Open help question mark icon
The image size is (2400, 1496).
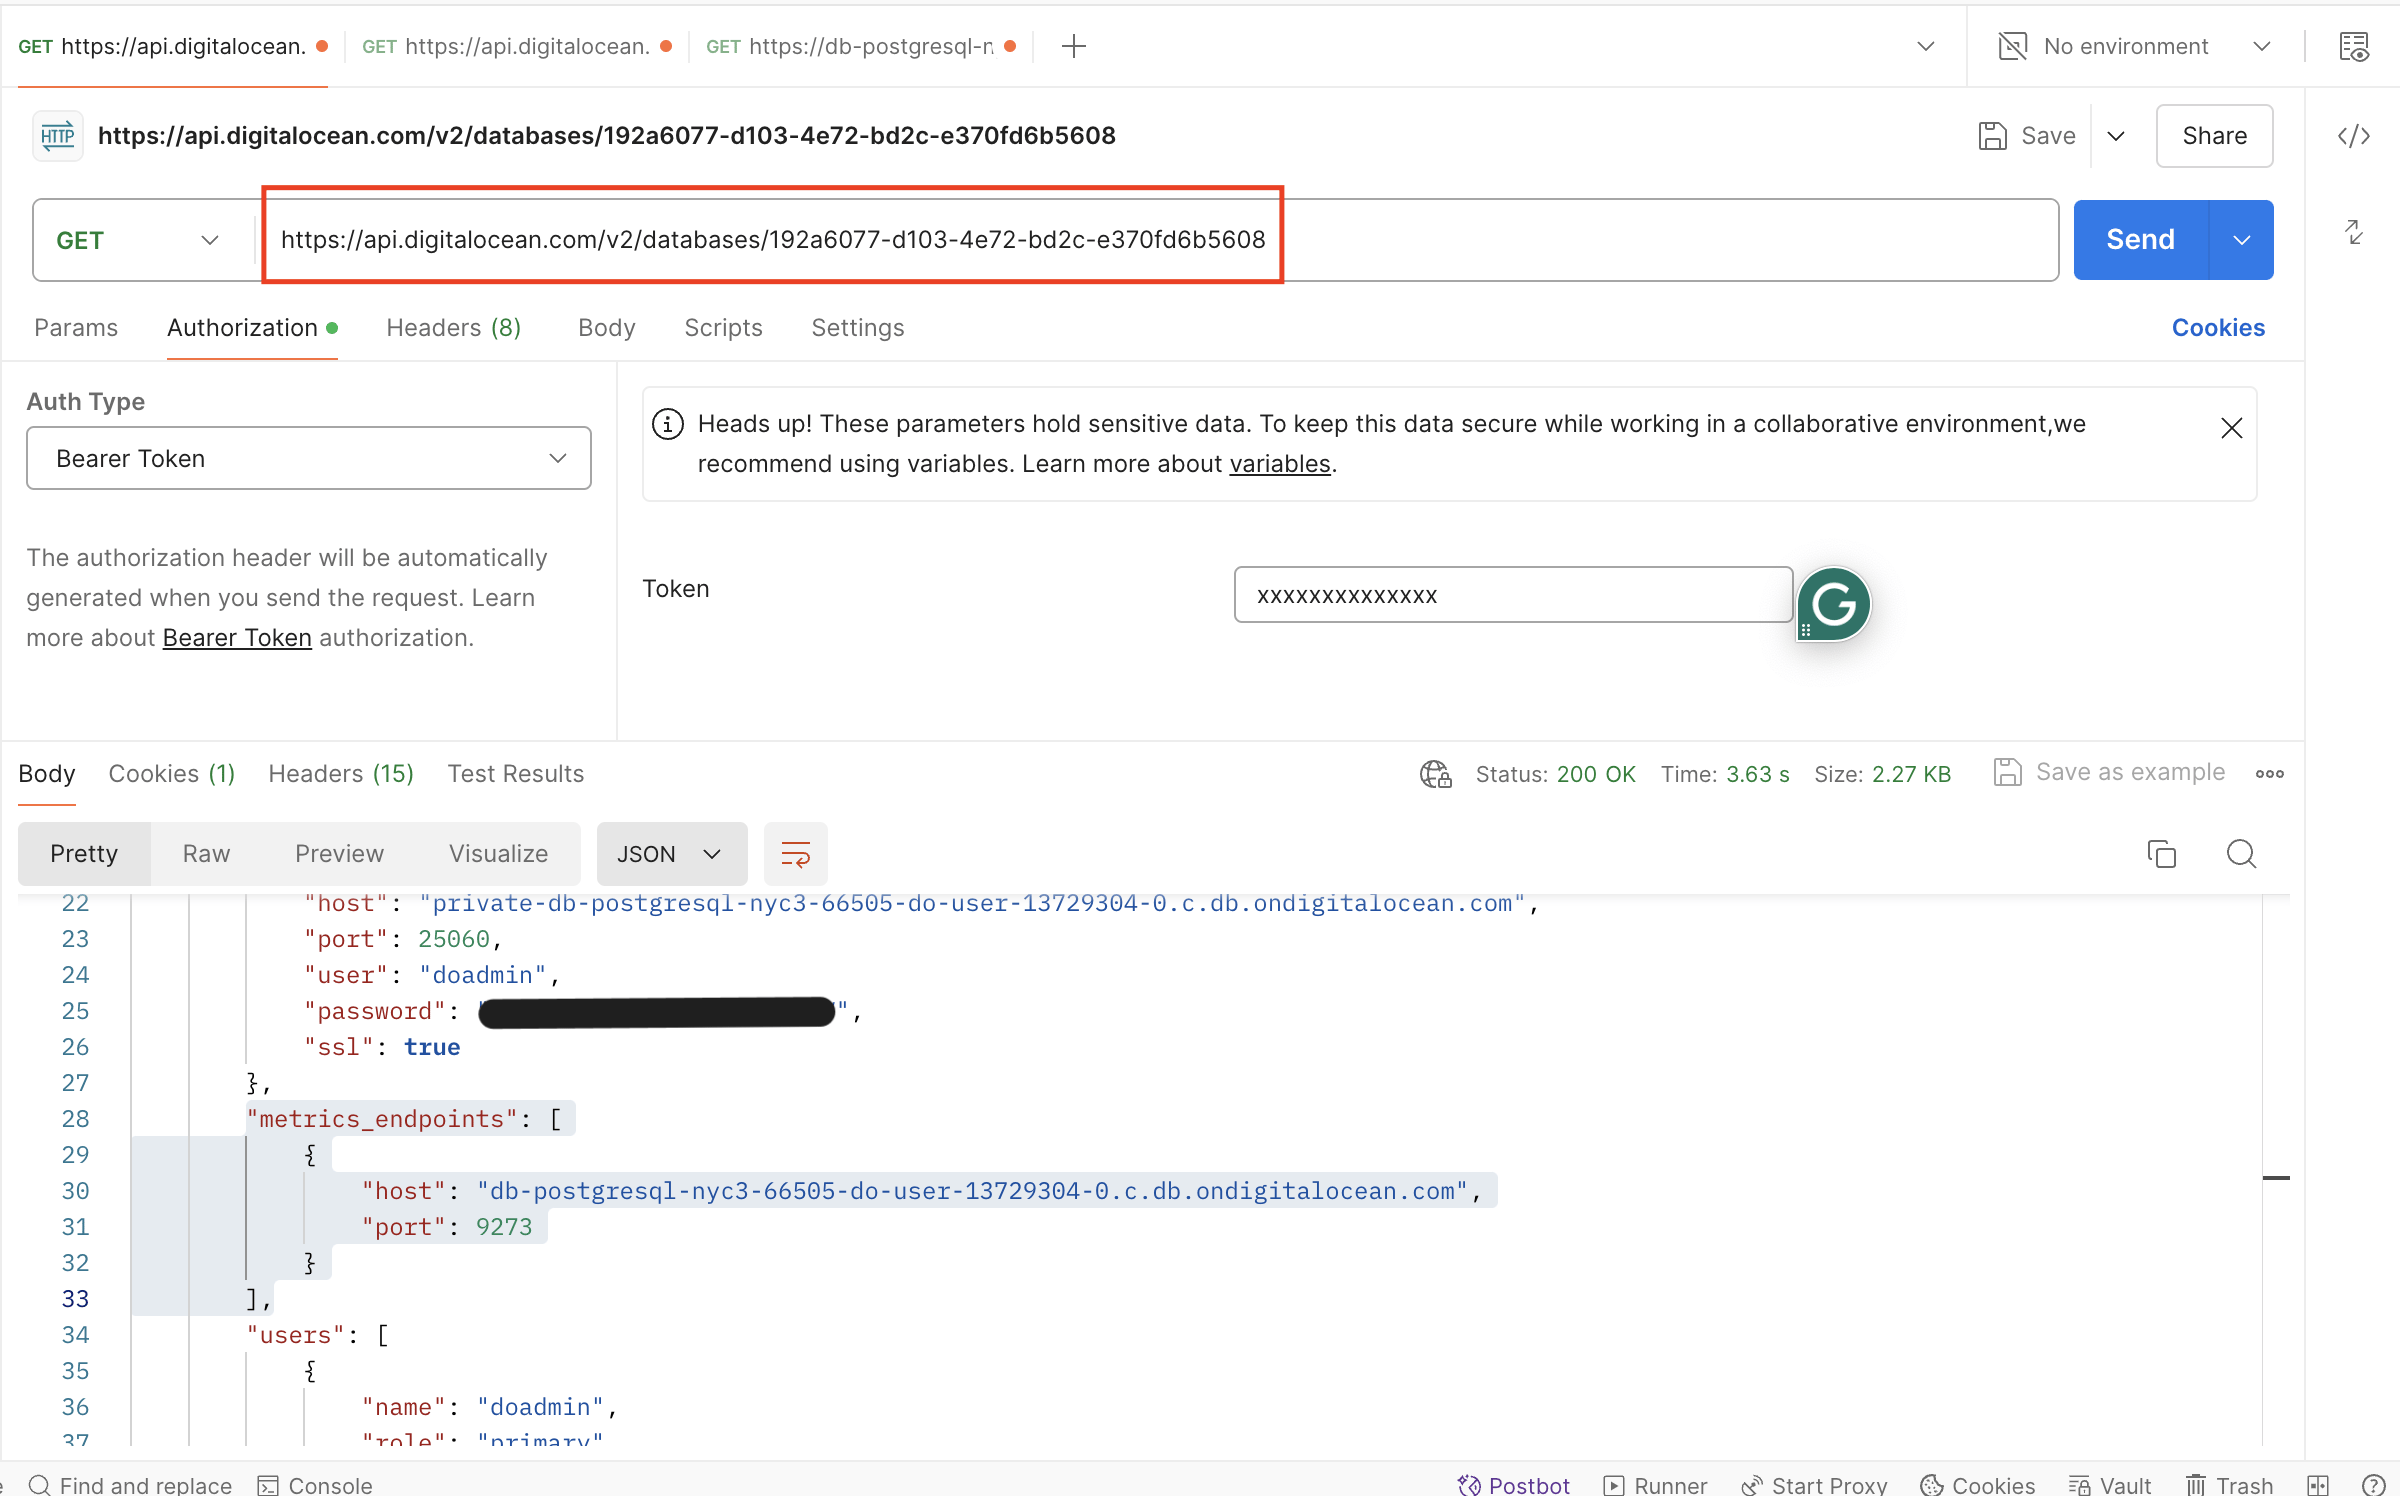[x=2372, y=1485]
